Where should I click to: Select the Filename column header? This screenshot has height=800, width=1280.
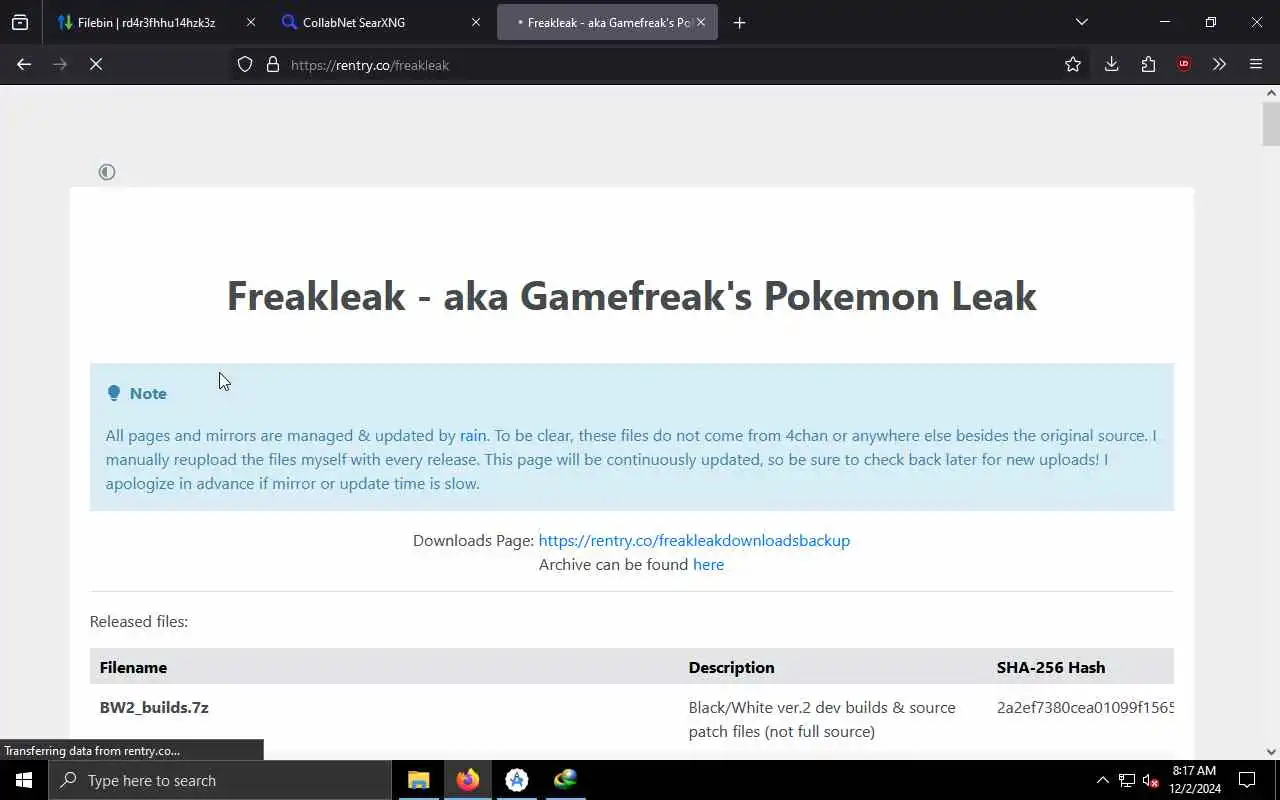click(x=133, y=667)
